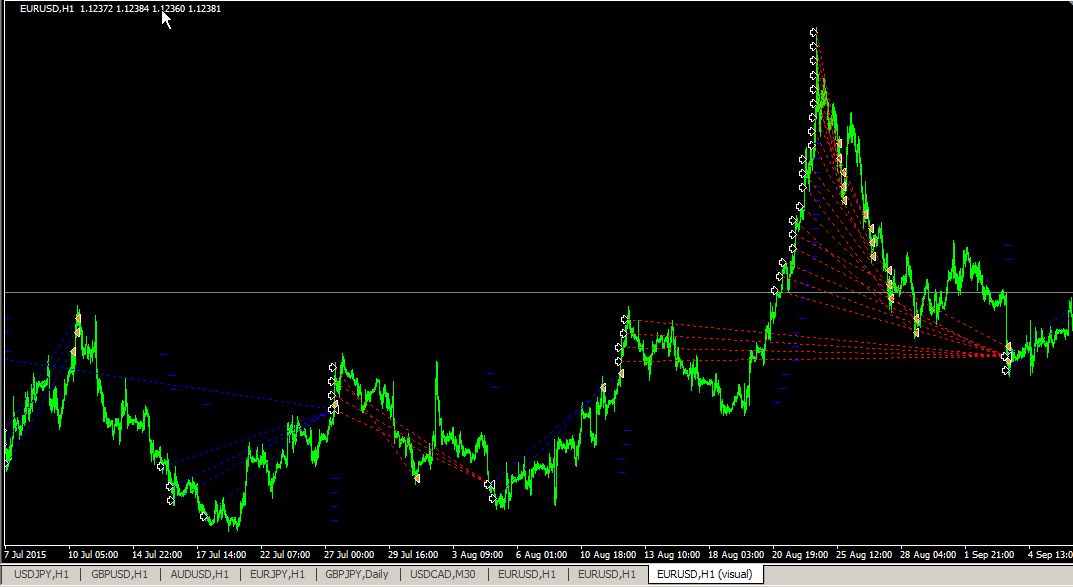
Task: Click the 10 Aug 18:00 time label
Action: (x=608, y=555)
